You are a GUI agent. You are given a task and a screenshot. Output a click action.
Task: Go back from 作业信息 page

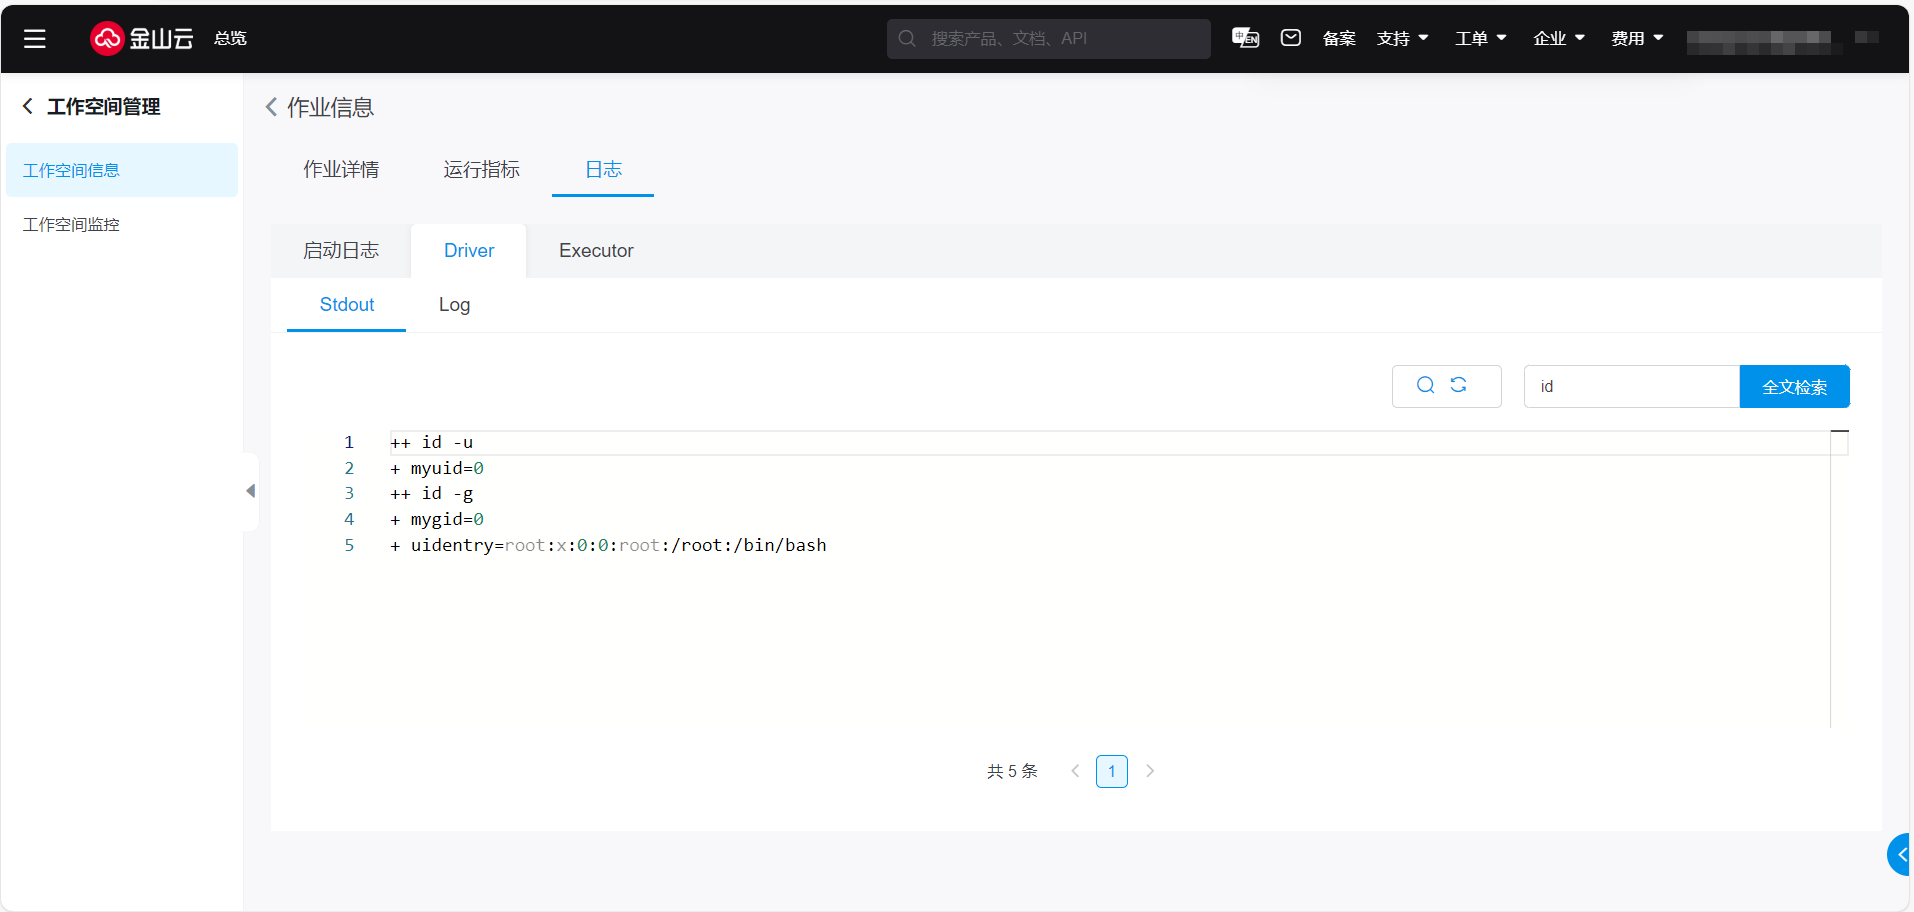pos(271,107)
